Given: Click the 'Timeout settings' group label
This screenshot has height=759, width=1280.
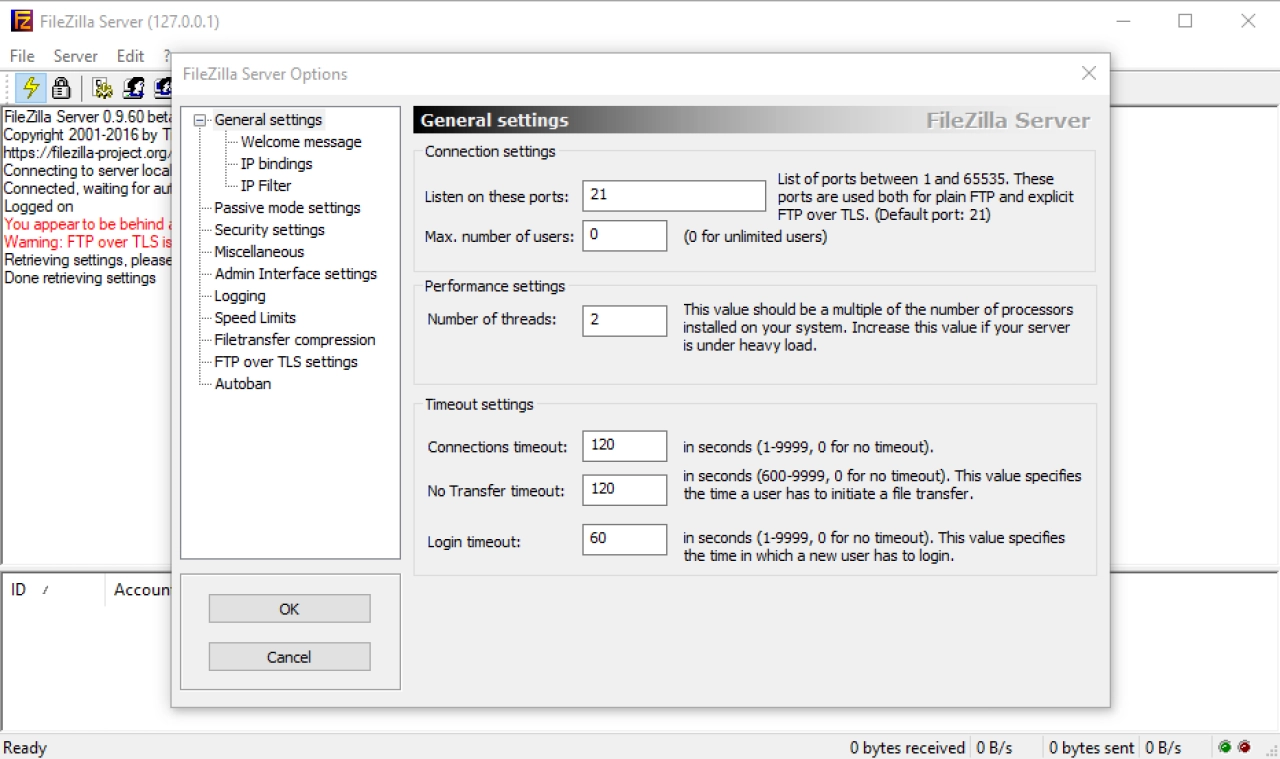Looking at the screenshot, I should 479,405.
